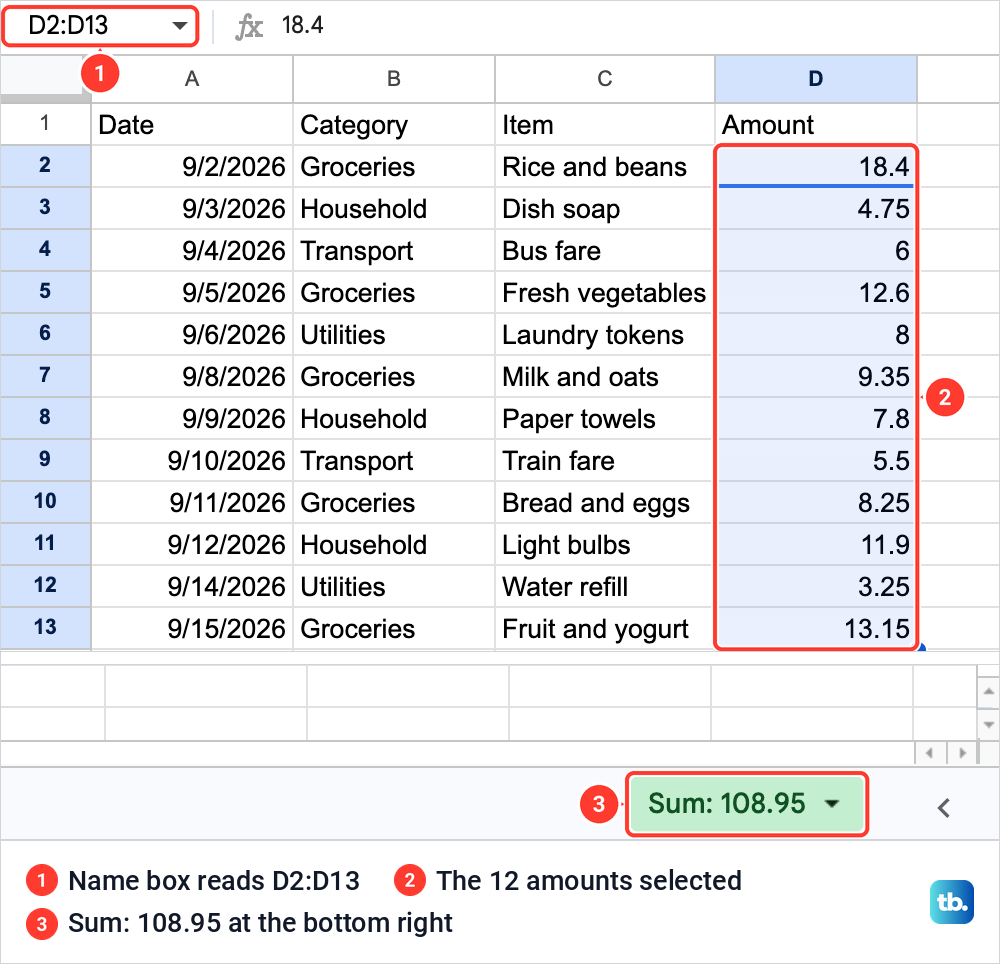Click the Item header cell
Image resolution: width=1000 pixels, height=964 pixels.
605,124
